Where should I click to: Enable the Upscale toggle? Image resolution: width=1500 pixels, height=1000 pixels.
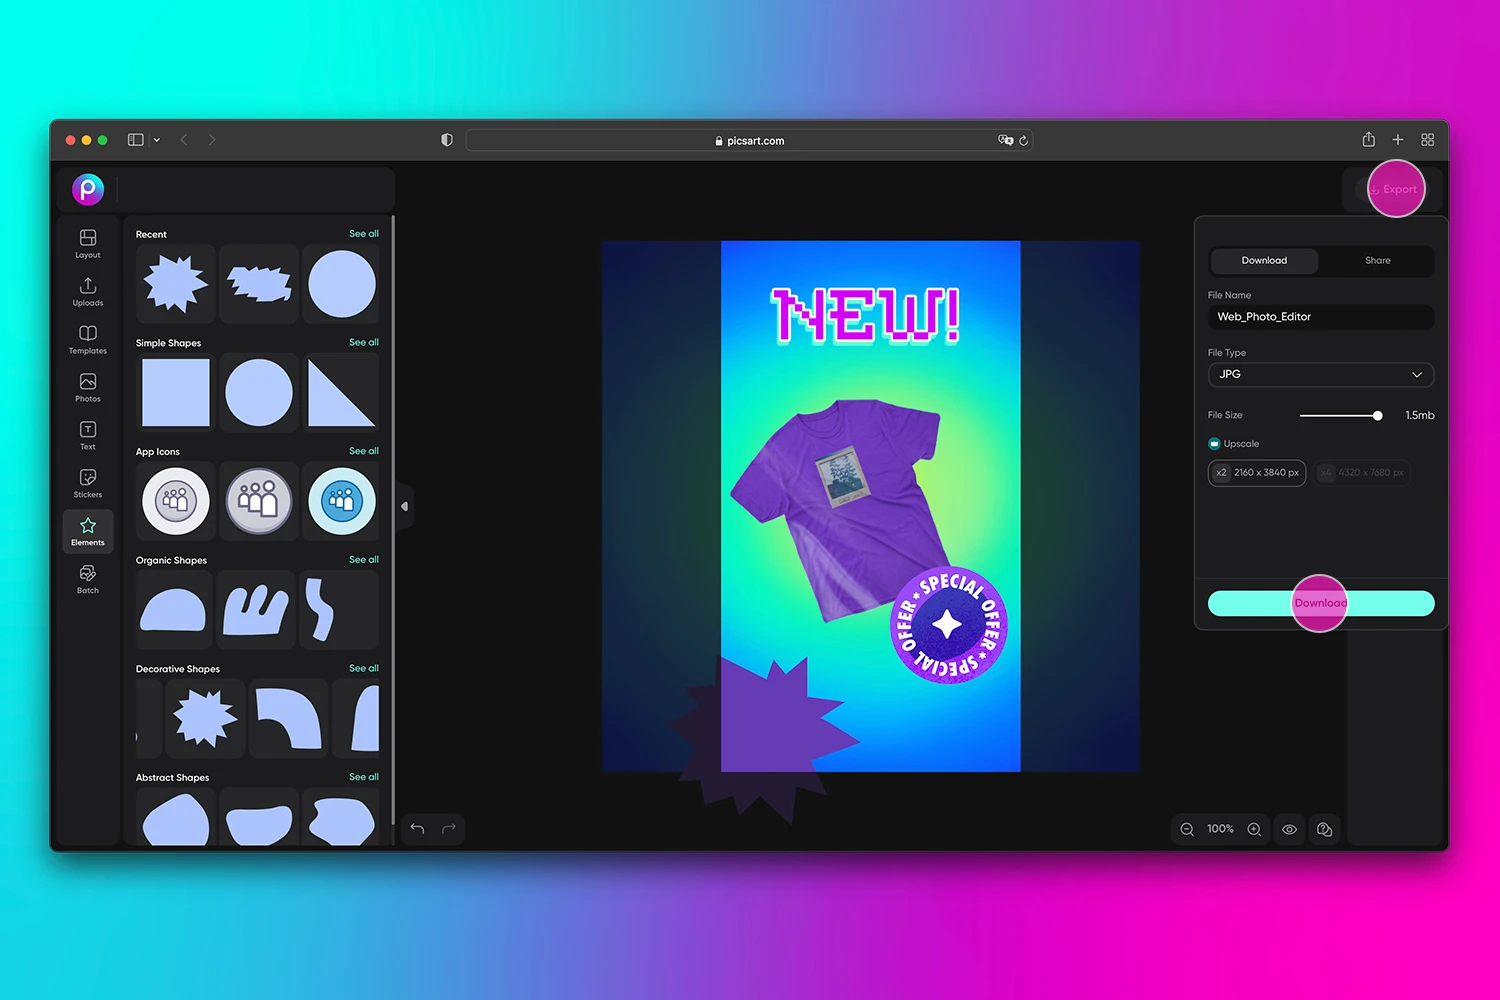click(x=1213, y=443)
